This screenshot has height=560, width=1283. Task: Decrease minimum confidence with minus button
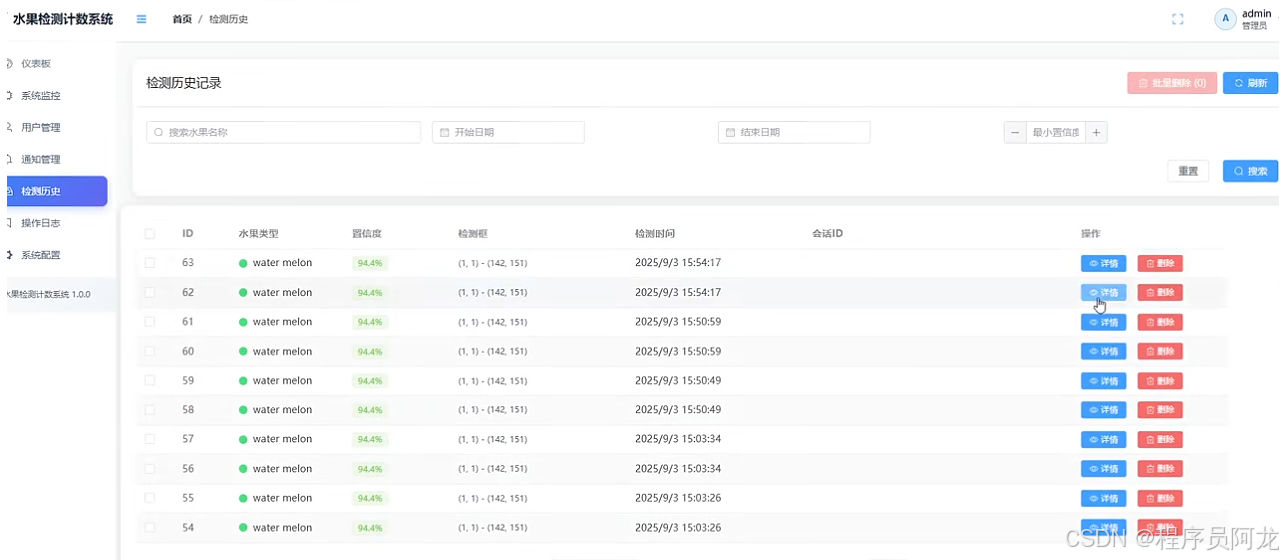[1015, 132]
